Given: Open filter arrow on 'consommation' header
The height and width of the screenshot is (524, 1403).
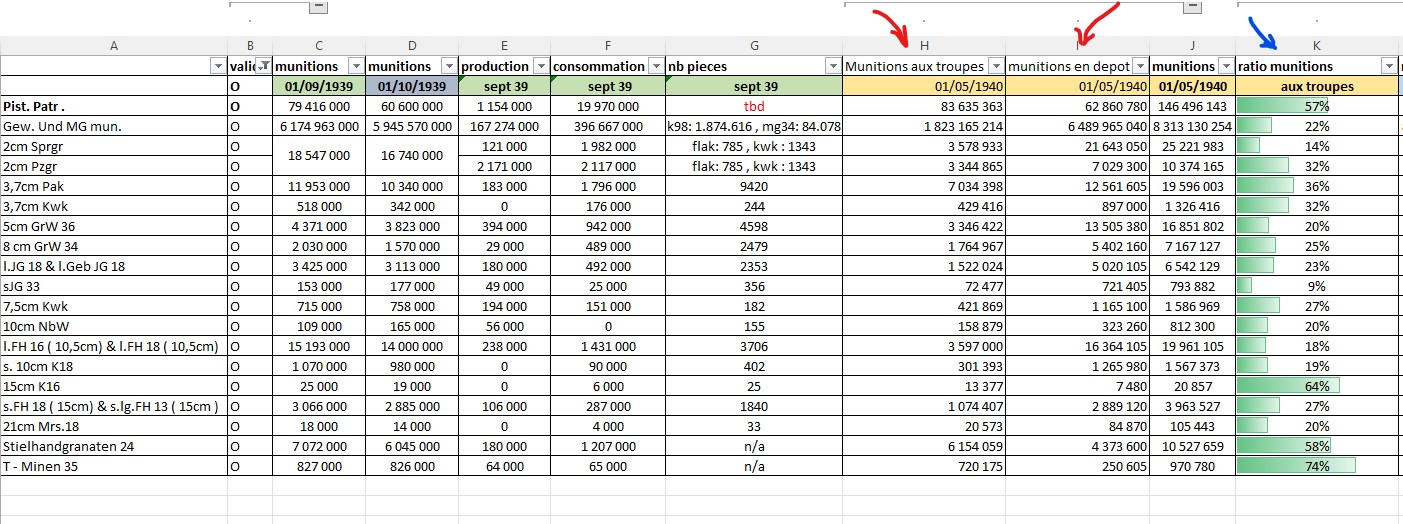Looking at the screenshot, I should click(655, 66).
